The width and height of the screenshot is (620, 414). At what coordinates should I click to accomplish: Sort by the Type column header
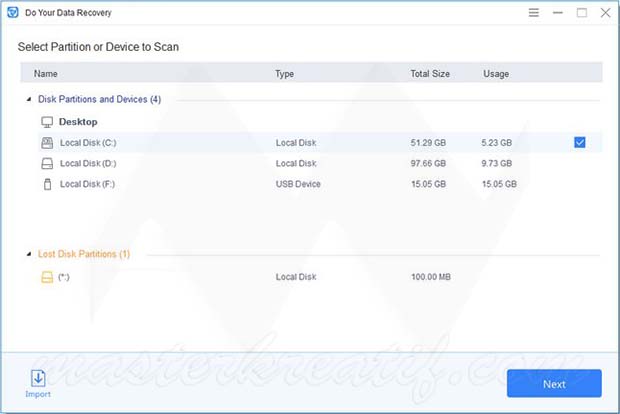(285, 73)
